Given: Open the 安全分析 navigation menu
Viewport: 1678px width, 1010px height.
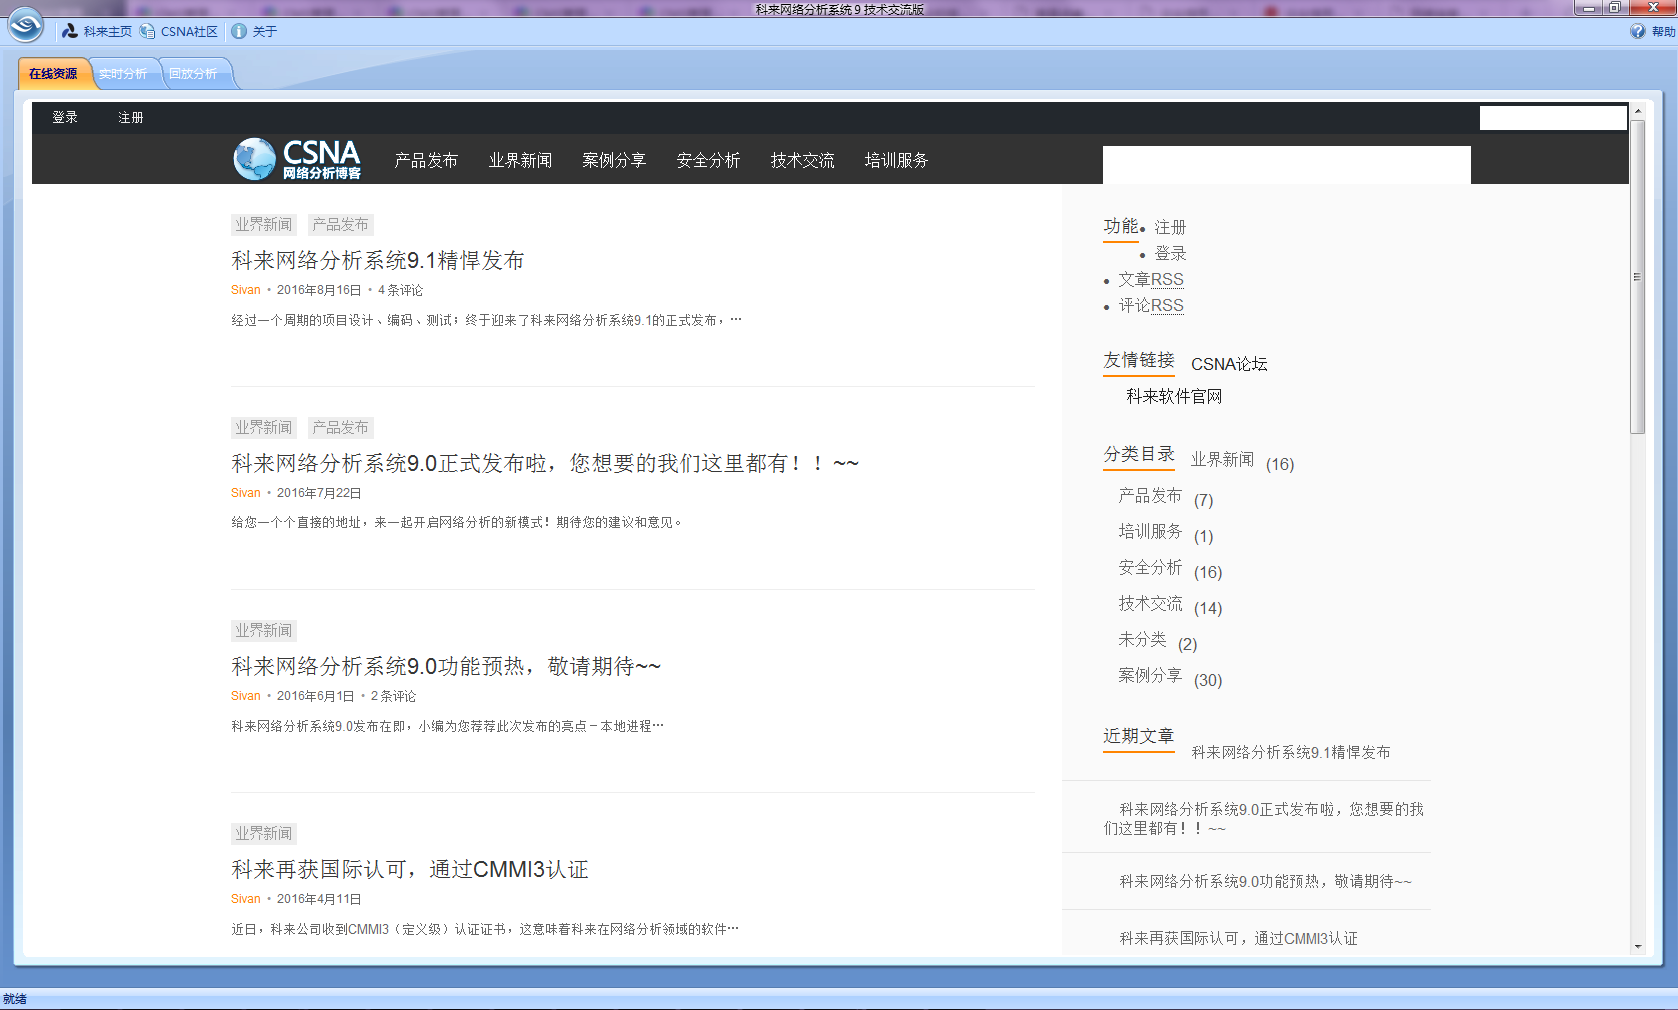Looking at the screenshot, I should tap(708, 160).
